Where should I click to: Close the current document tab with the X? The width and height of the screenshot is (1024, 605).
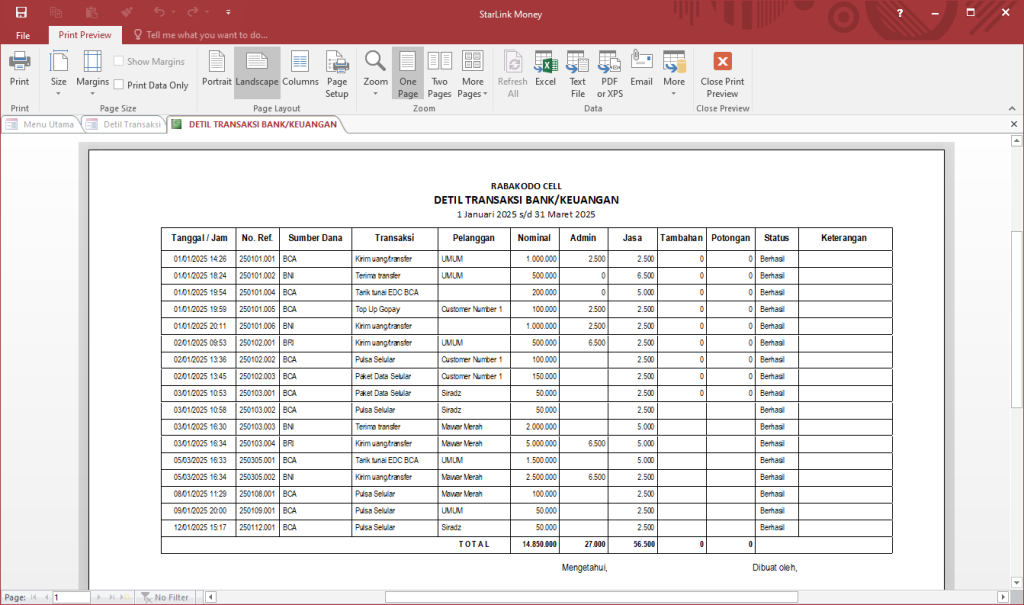coord(1014,124)
